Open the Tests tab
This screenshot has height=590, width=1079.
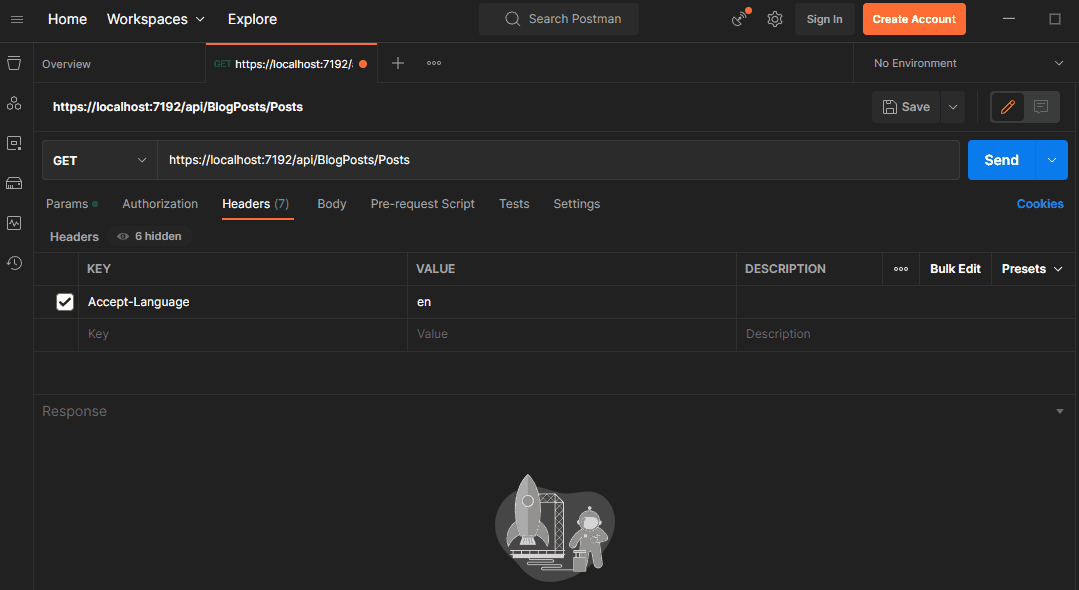(514, 204)
